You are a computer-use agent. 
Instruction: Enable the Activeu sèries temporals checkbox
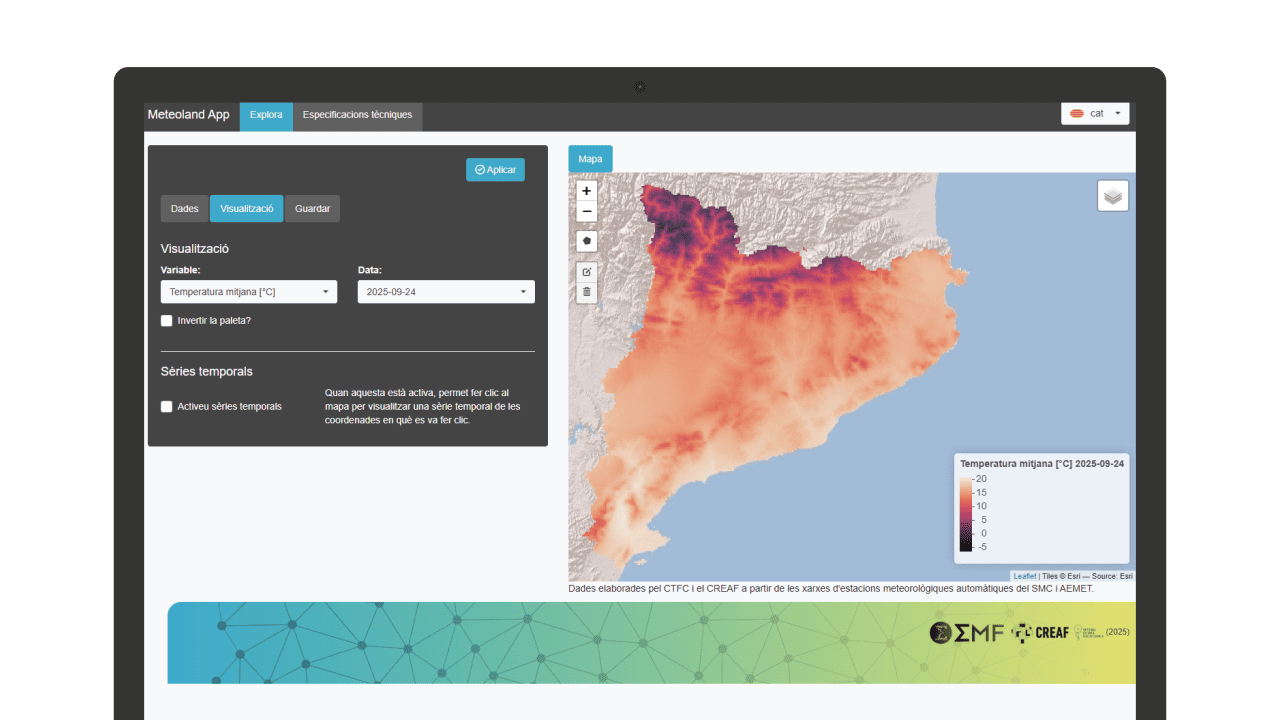click(x=167, y=407)
